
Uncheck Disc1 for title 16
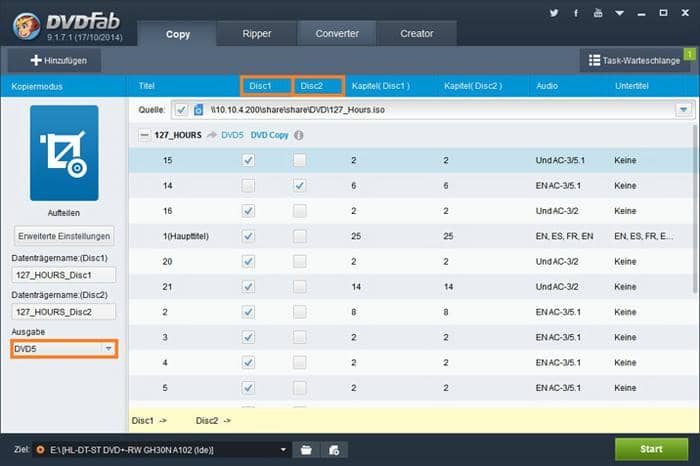[x=248, y=211]
